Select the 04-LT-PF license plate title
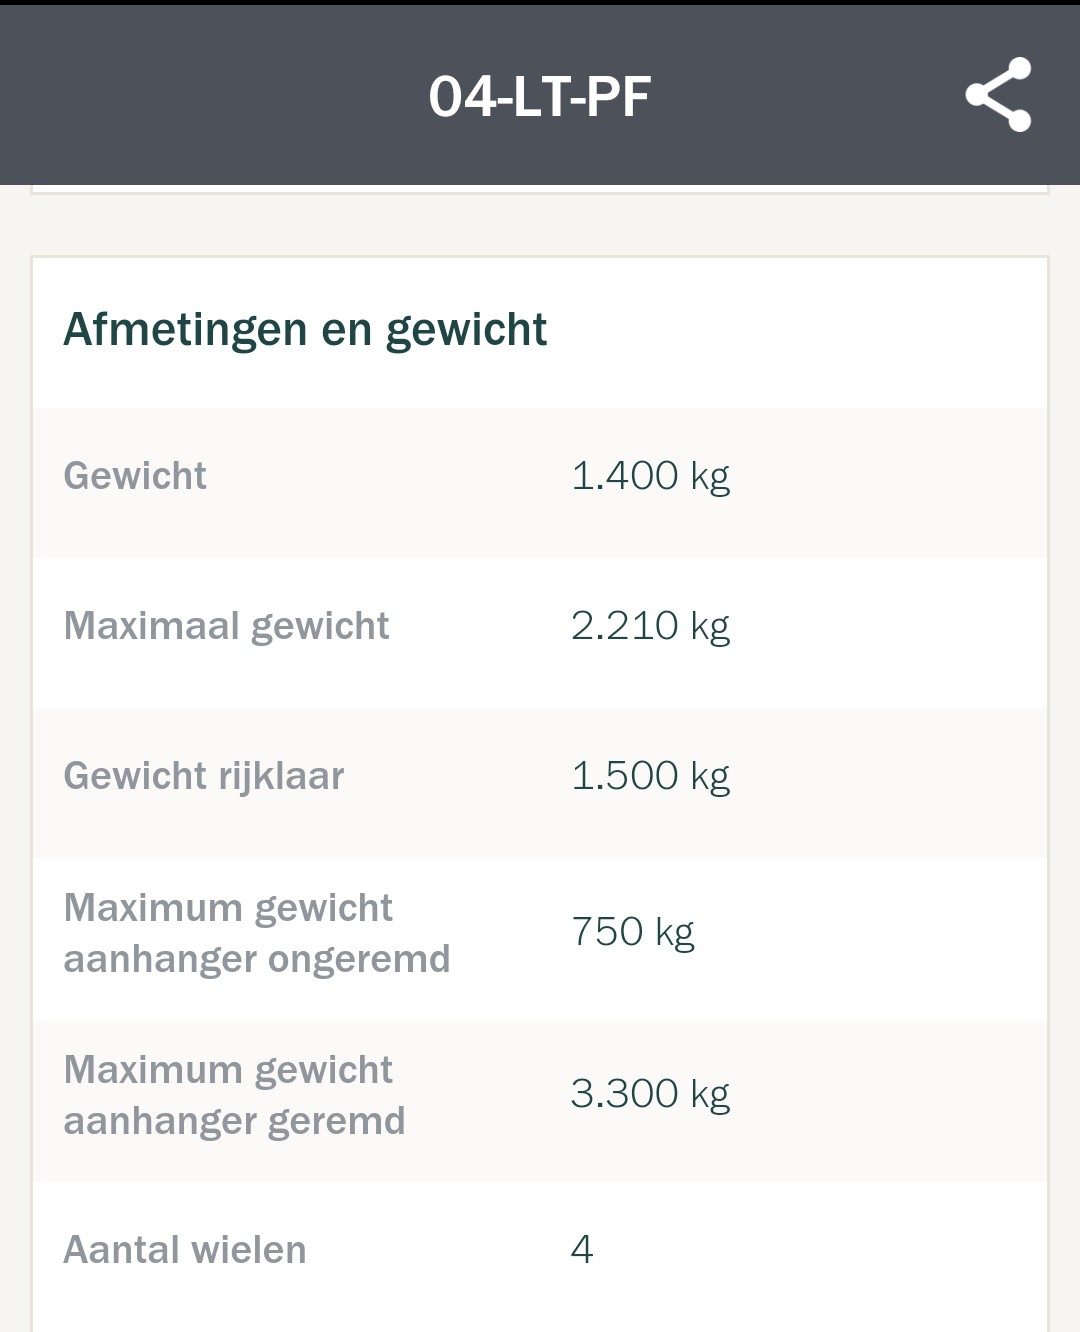Viewport: 1080px width, 1332px height. 539,97
